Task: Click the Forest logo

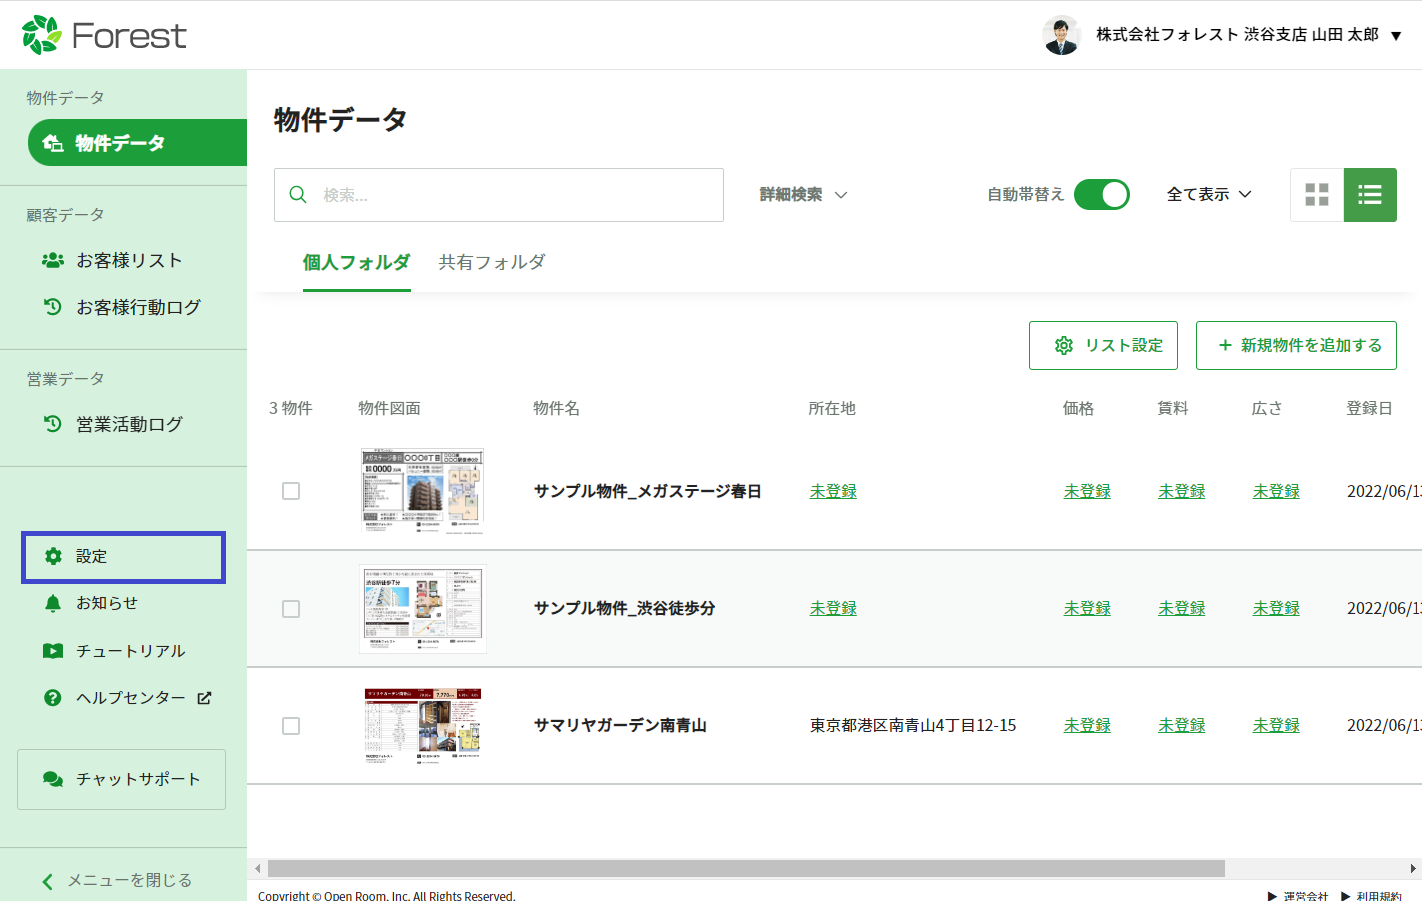Action: [104, 35]
